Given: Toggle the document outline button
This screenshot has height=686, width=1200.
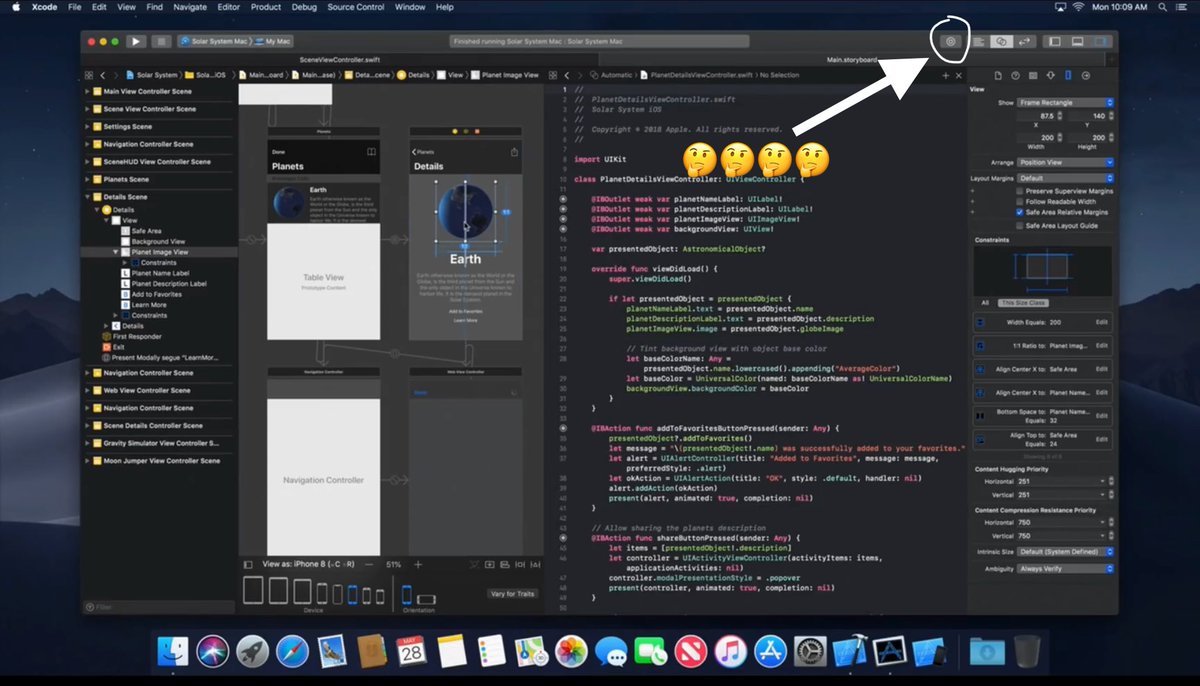Looking at the screenshot, I should tap(249, 564).
